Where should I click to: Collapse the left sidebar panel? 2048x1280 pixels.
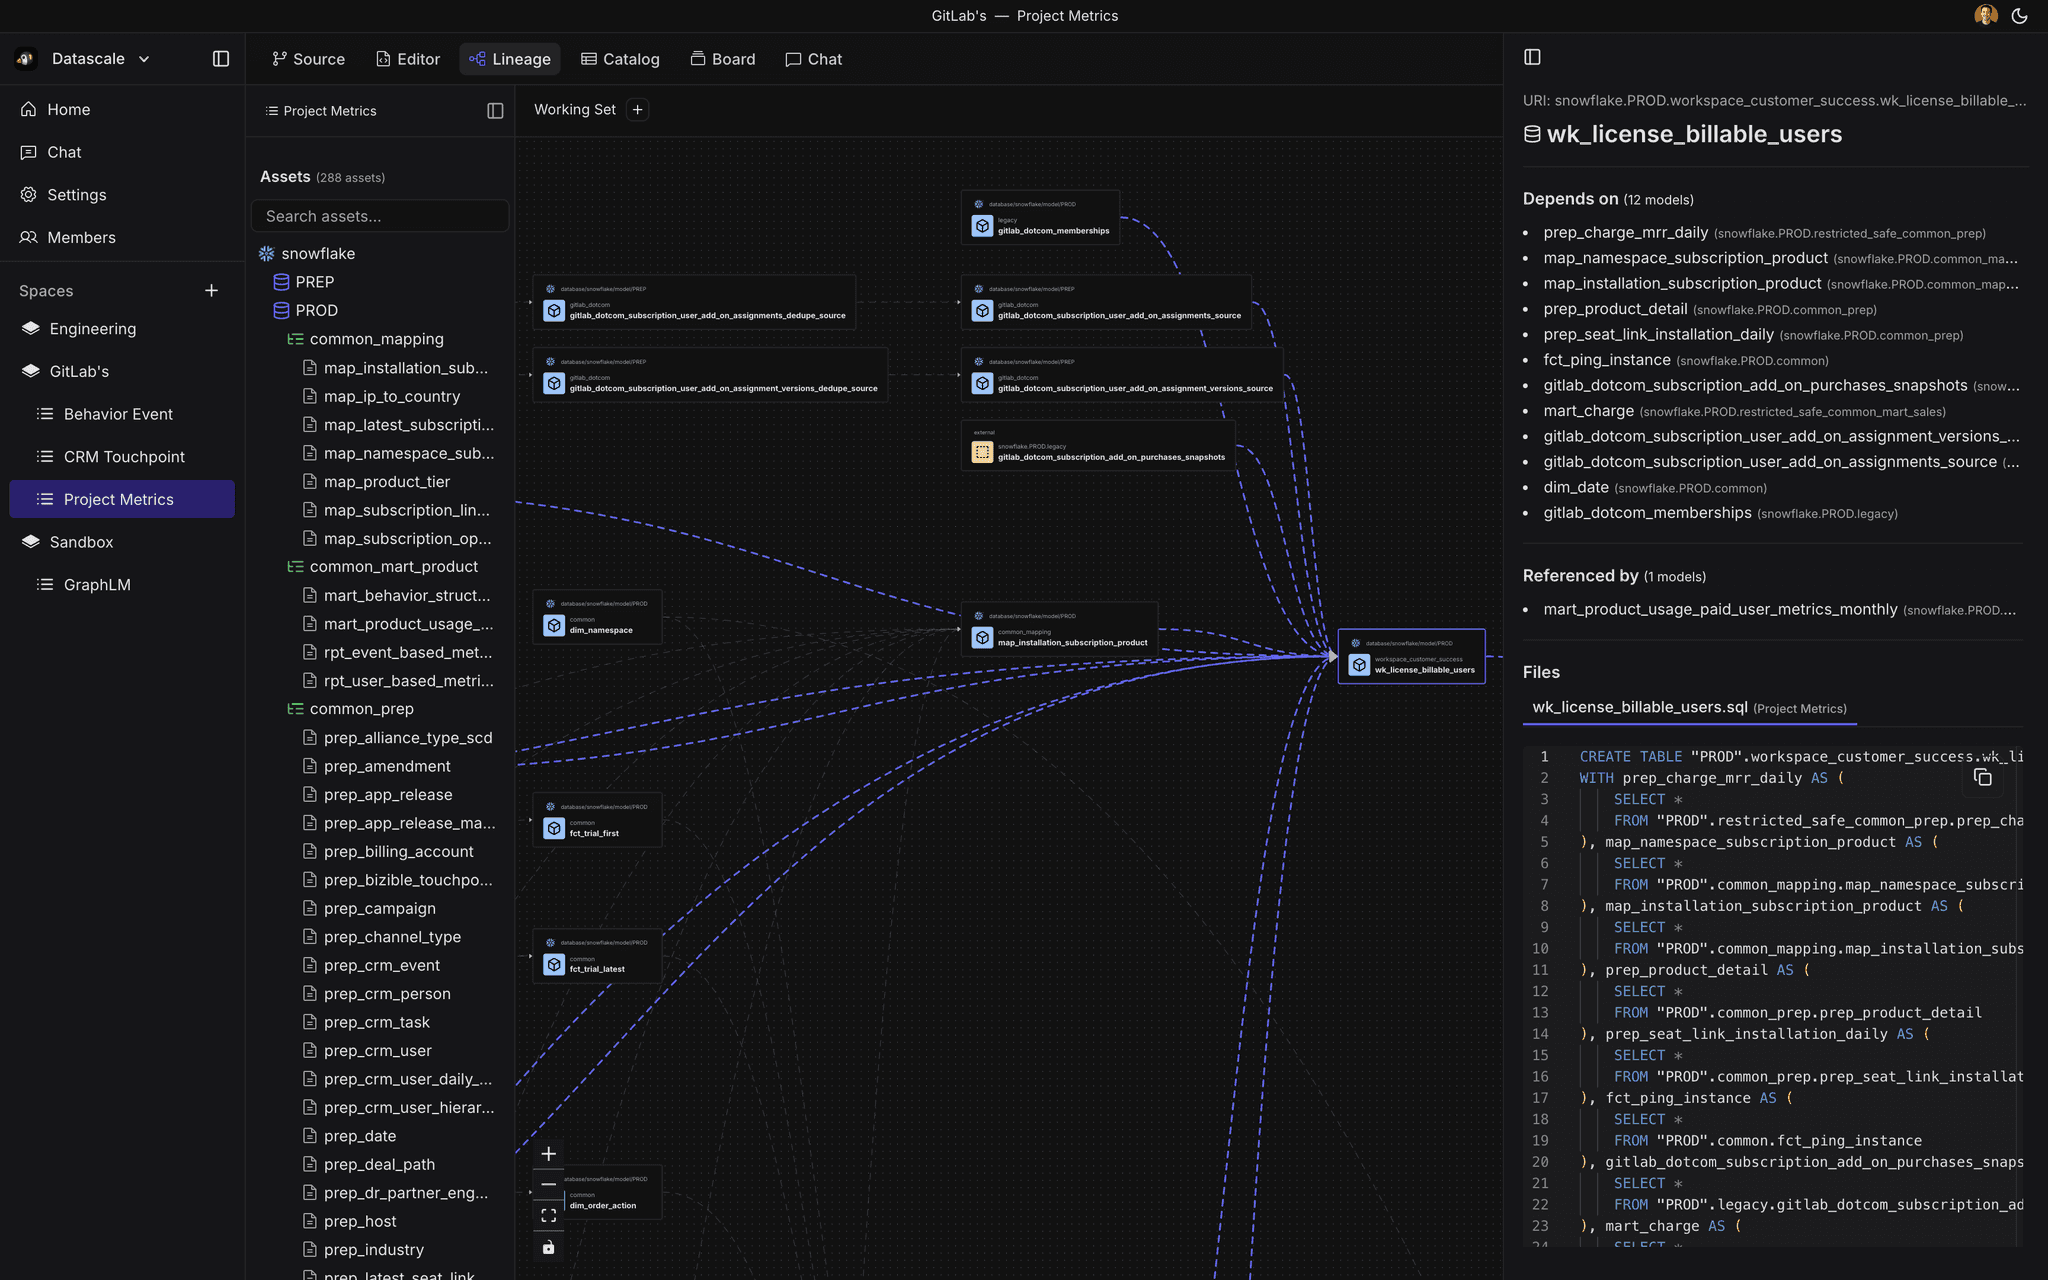click(220, 58)
